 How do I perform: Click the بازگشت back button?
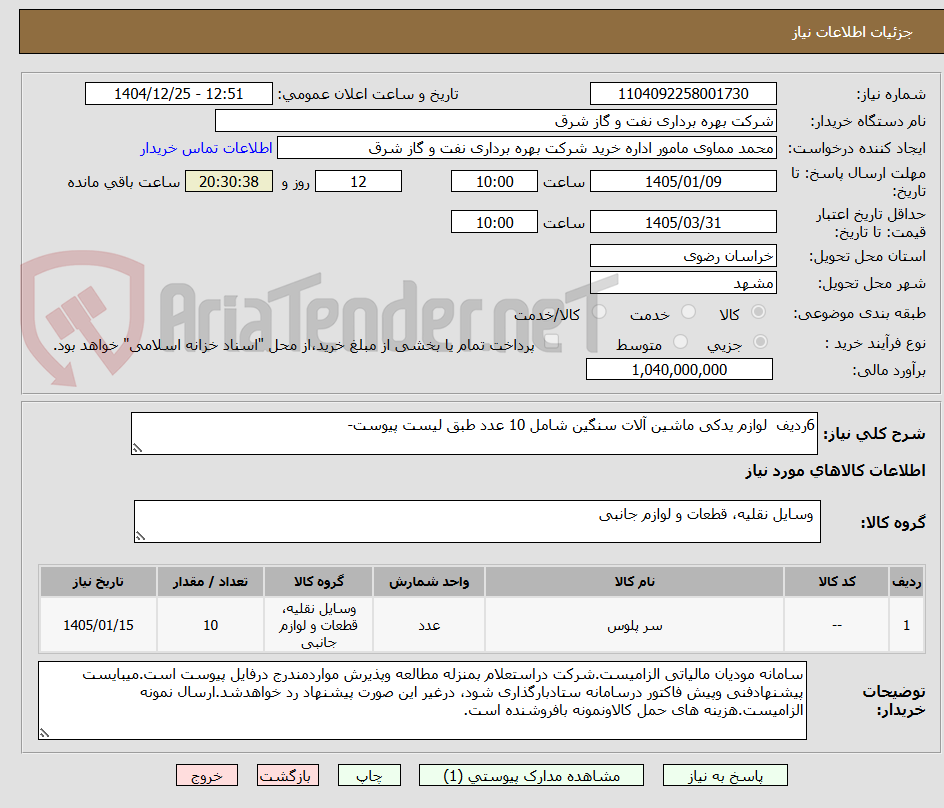pos(288,775)
